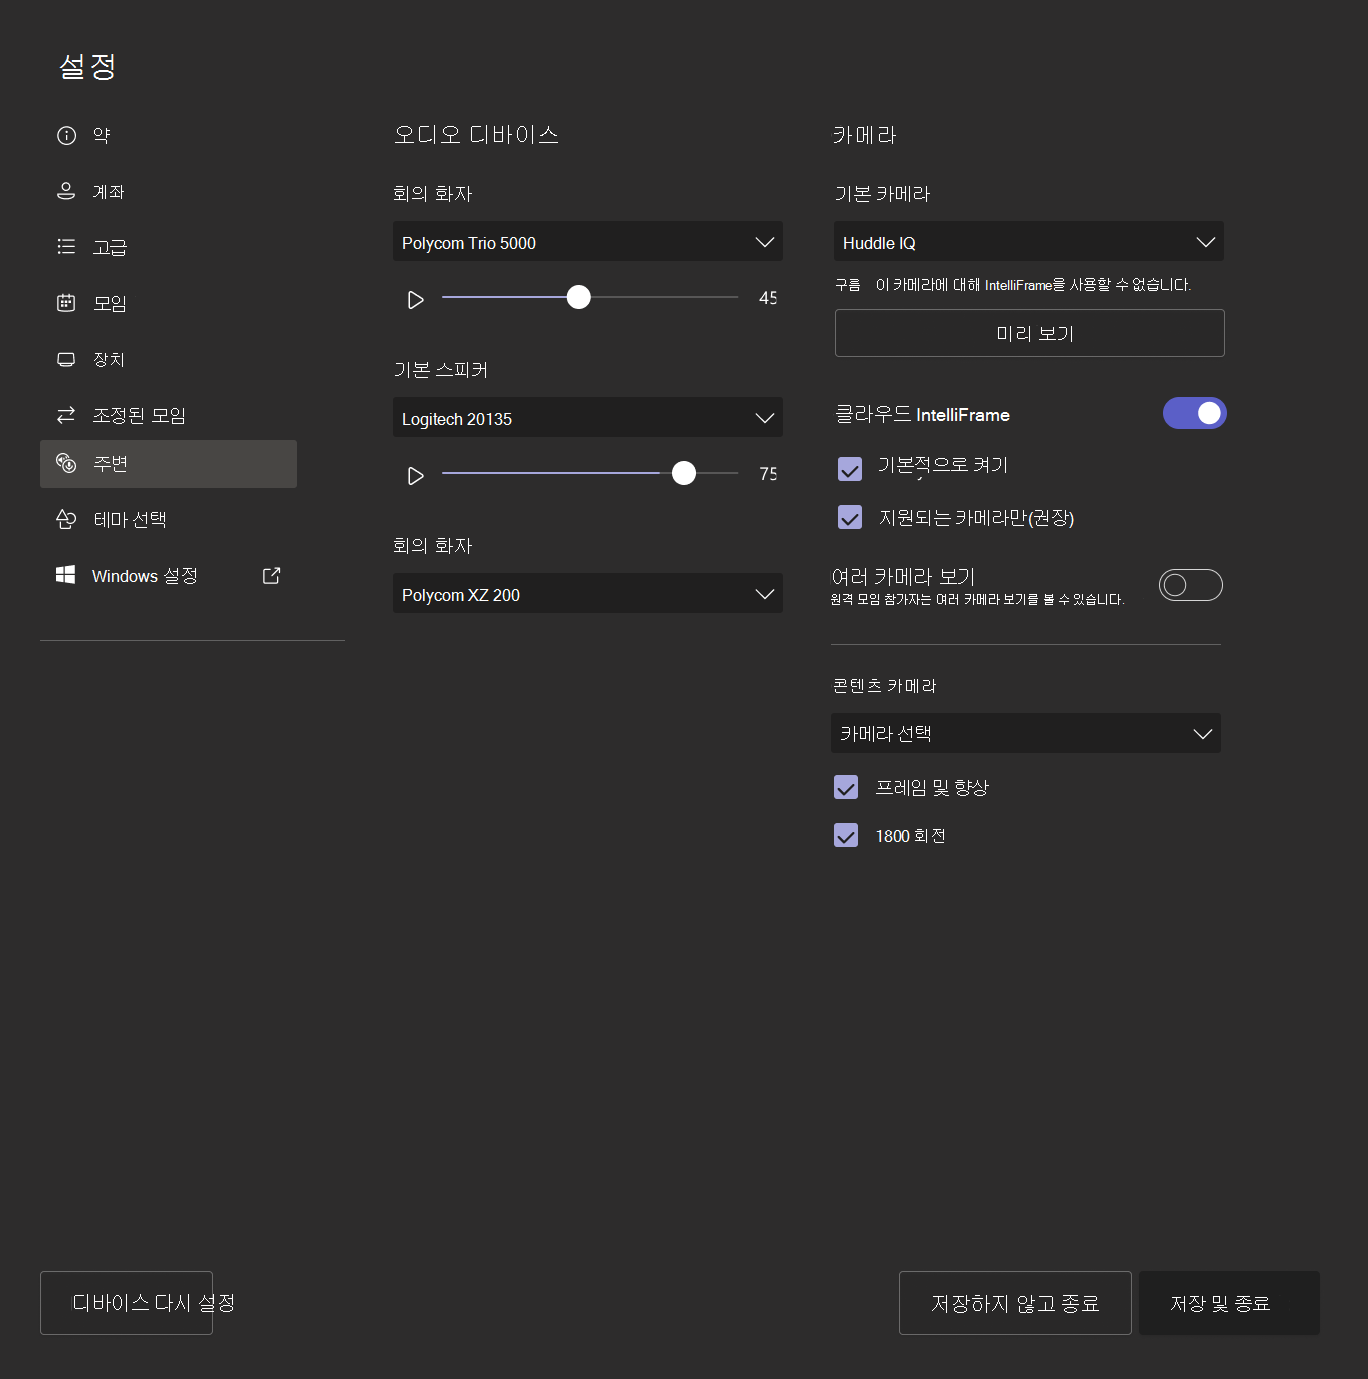Click the monitor icon beside 장치
The width and height of the screenshot is (1368, 1379).
pyautogui.click(x=66, y=359)
